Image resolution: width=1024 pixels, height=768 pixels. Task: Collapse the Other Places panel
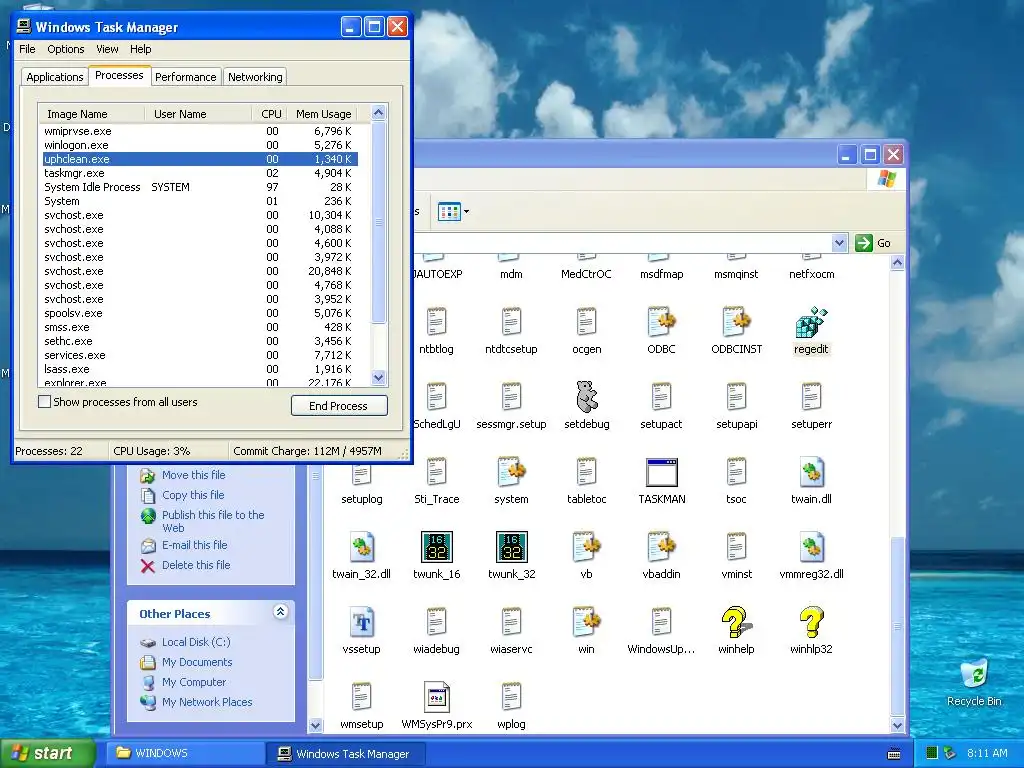(x=280, y=612)
